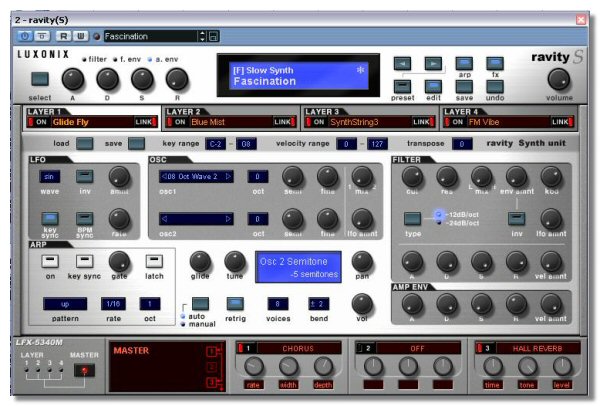The height and width of the screenshot is (406, 600).
Task: Select effect slot 3 HALL REVERB header
Action: click(x=528, y=348)
